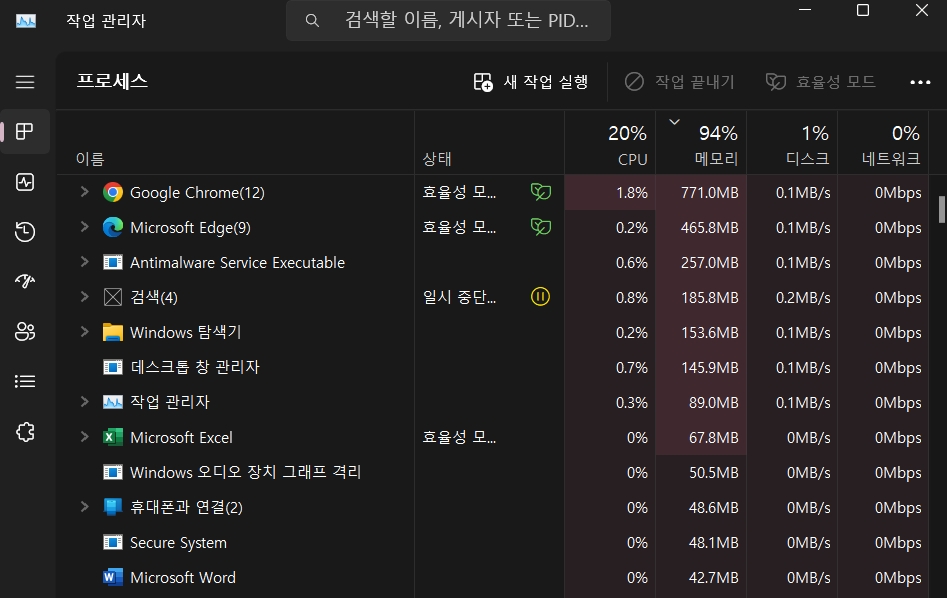The height and width of the screenshot is (598, 947).
Task: Sort by the CPU column header
Action: coord(610,143)
